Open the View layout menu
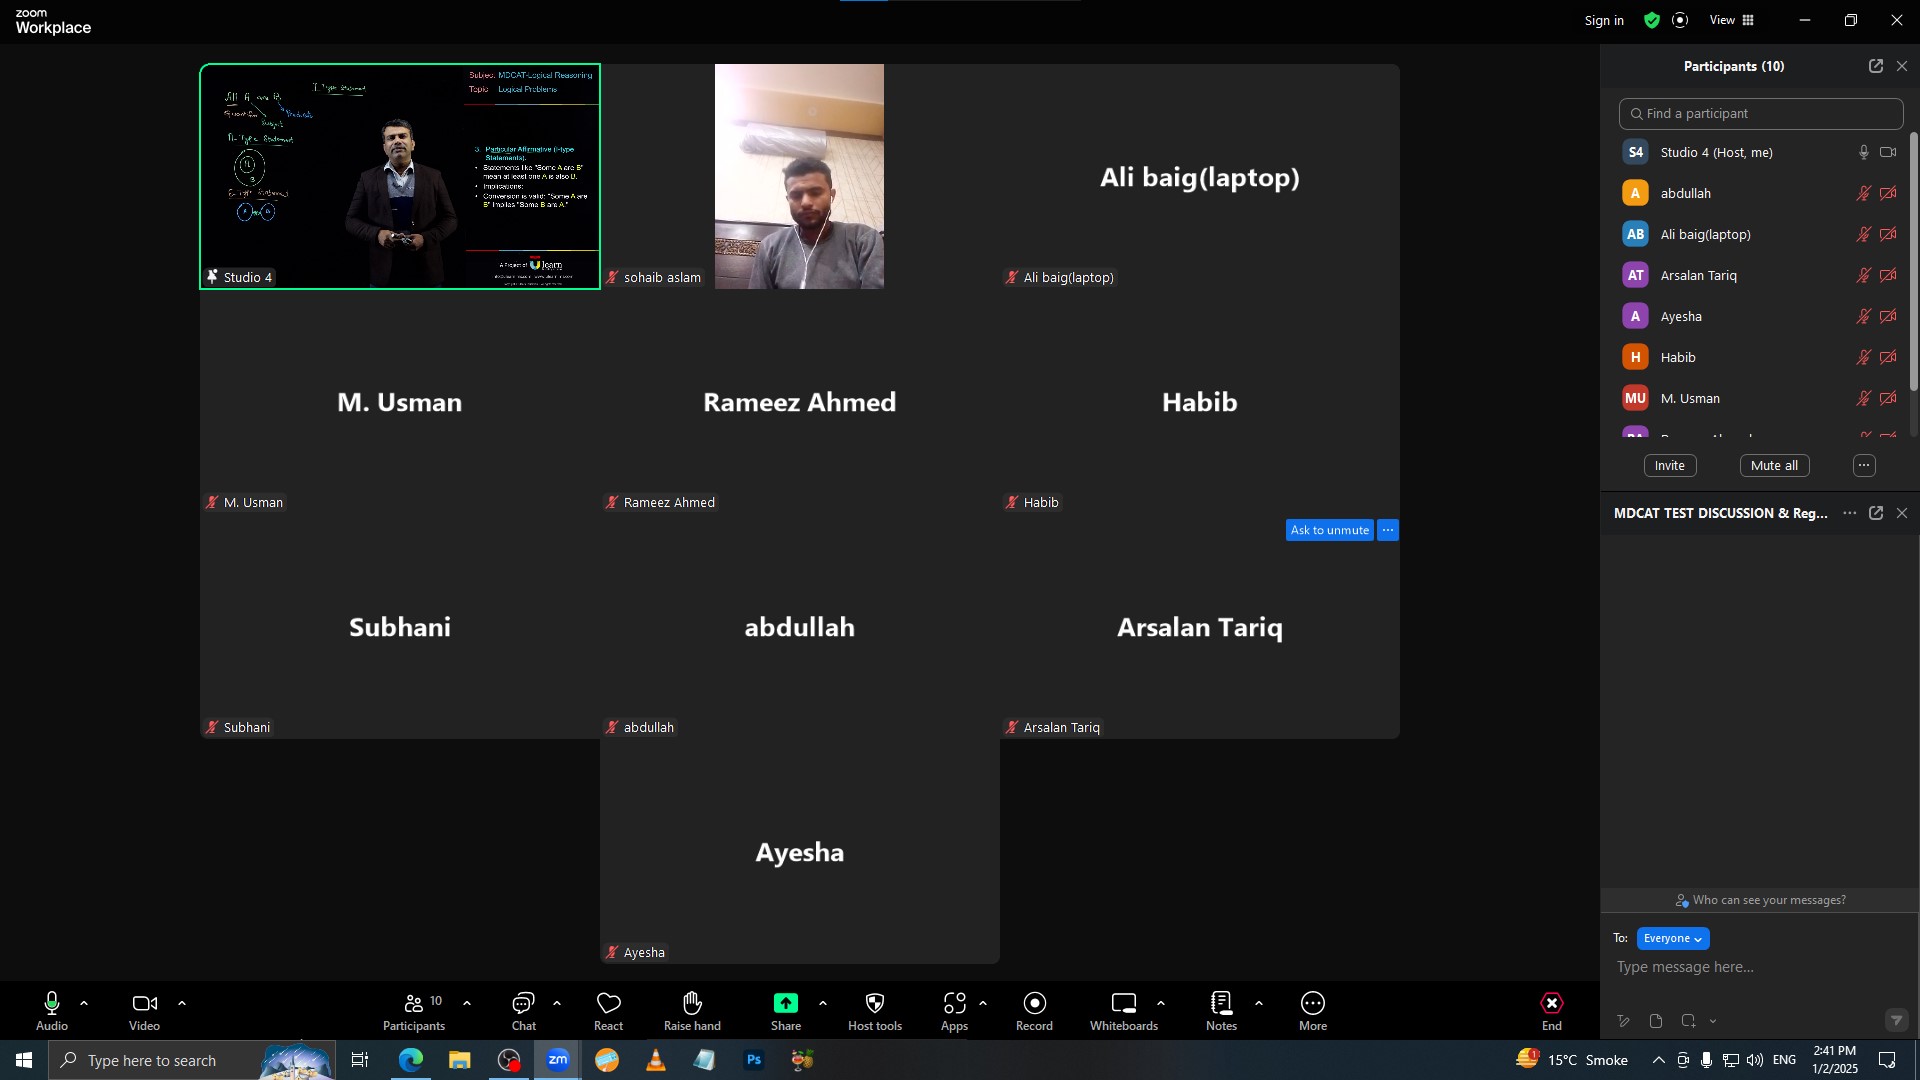This screenshot has width=1920, height=1080. click(1732, 20)
